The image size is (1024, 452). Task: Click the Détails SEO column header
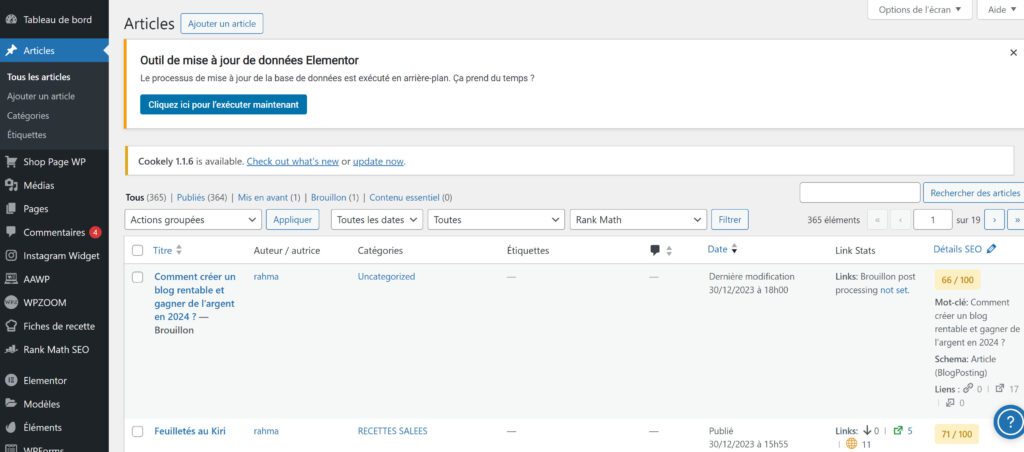[957, 249]
